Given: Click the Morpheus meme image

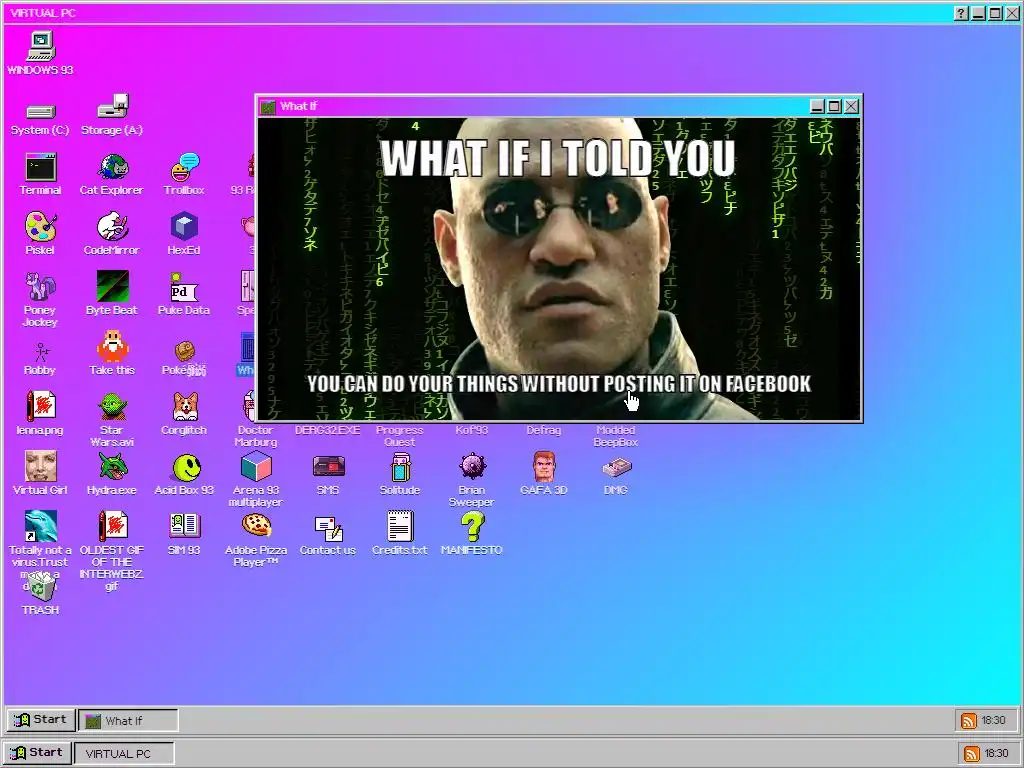Looking at the screenshot, I should tap(559, 268).
